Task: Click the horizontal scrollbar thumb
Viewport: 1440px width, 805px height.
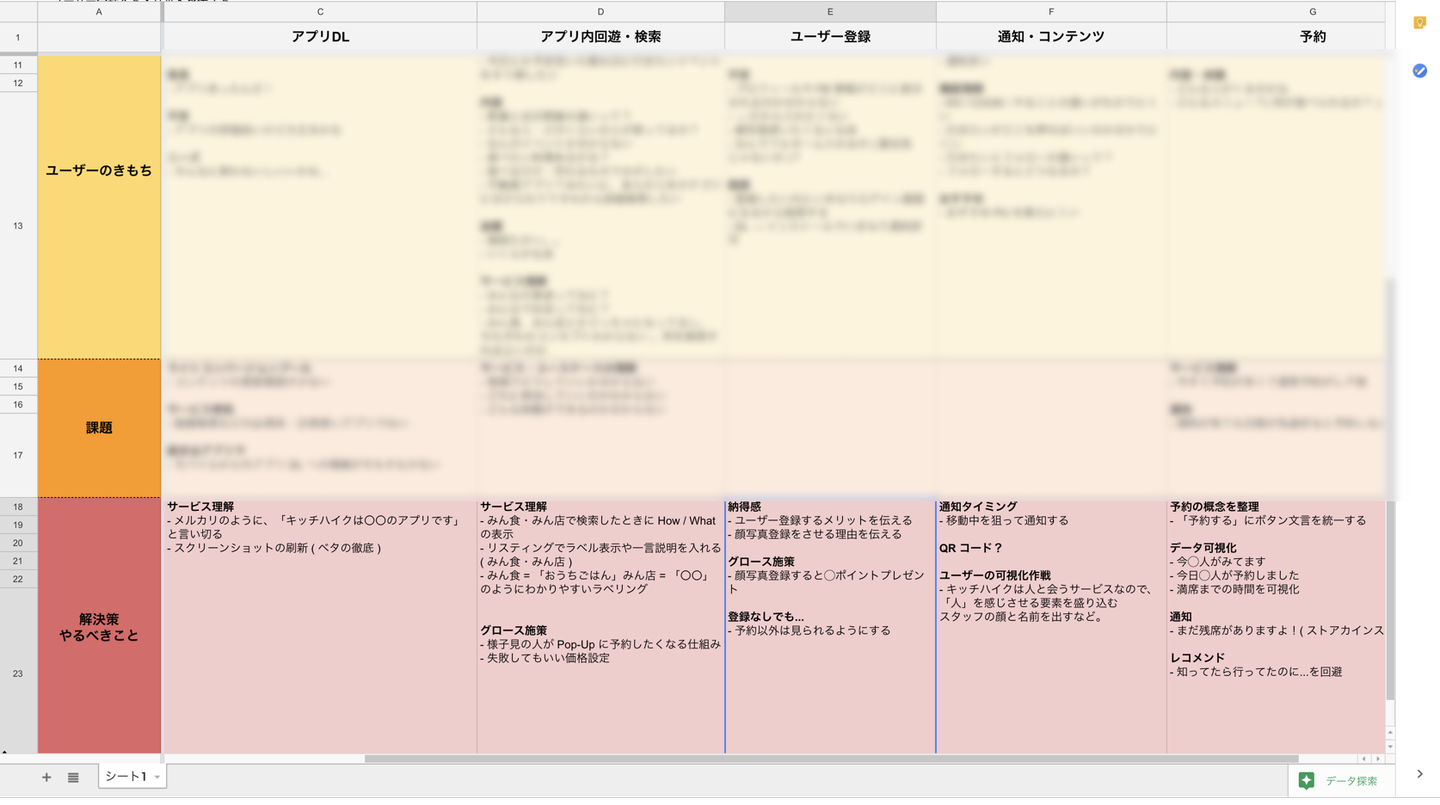Action: click(831, 759)
